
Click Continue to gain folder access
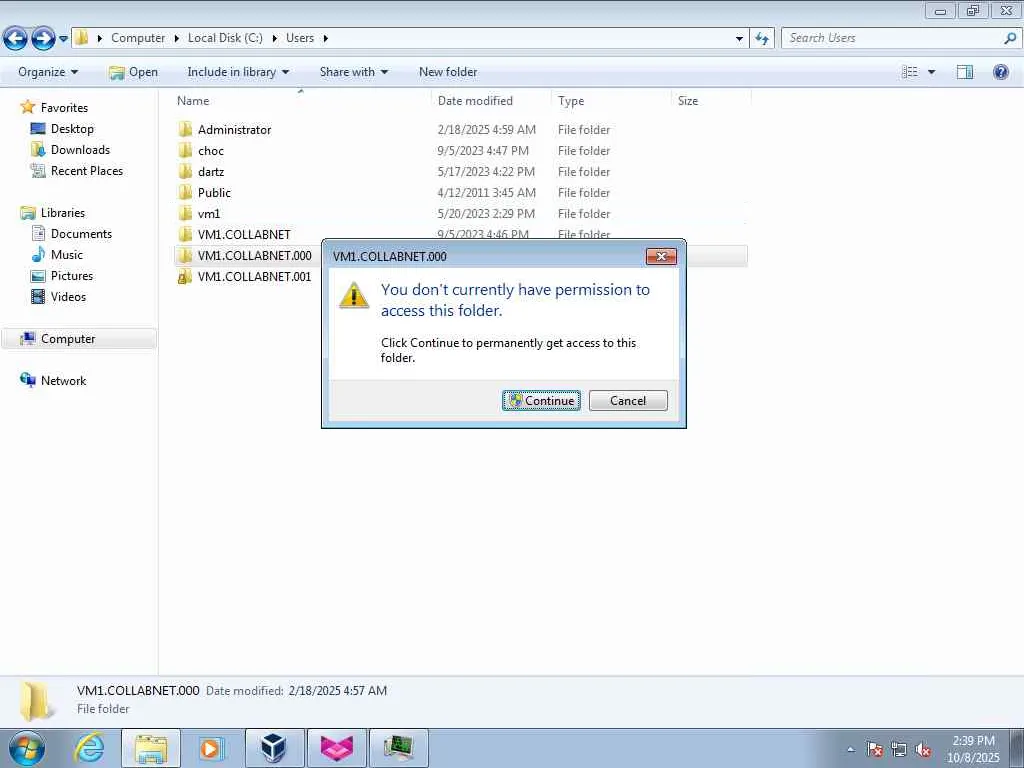pyautogui.click(x=541, y=400)
